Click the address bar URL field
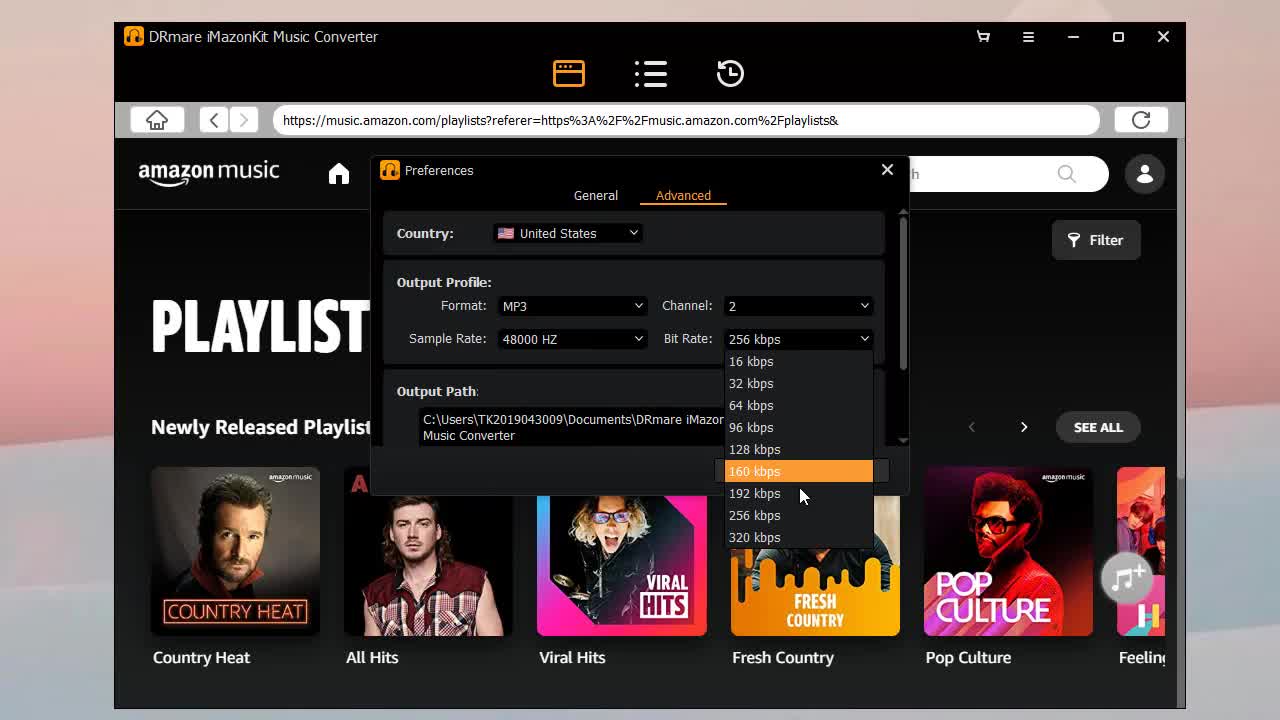 point(686,120)
